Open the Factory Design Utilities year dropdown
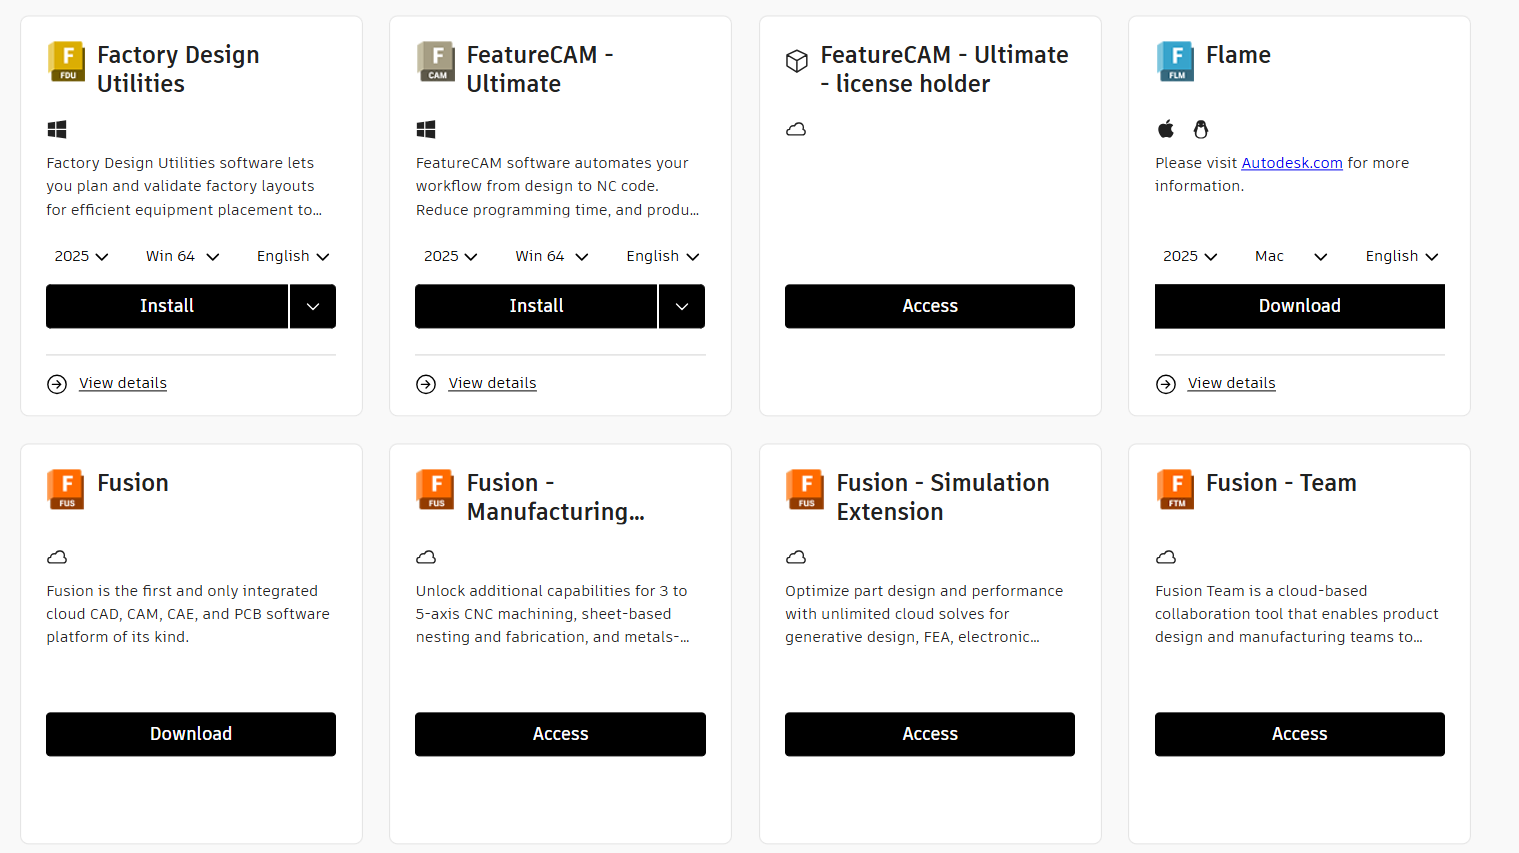Image resolution: width=1519 pixels, height=853 pixels. point(81,256)
